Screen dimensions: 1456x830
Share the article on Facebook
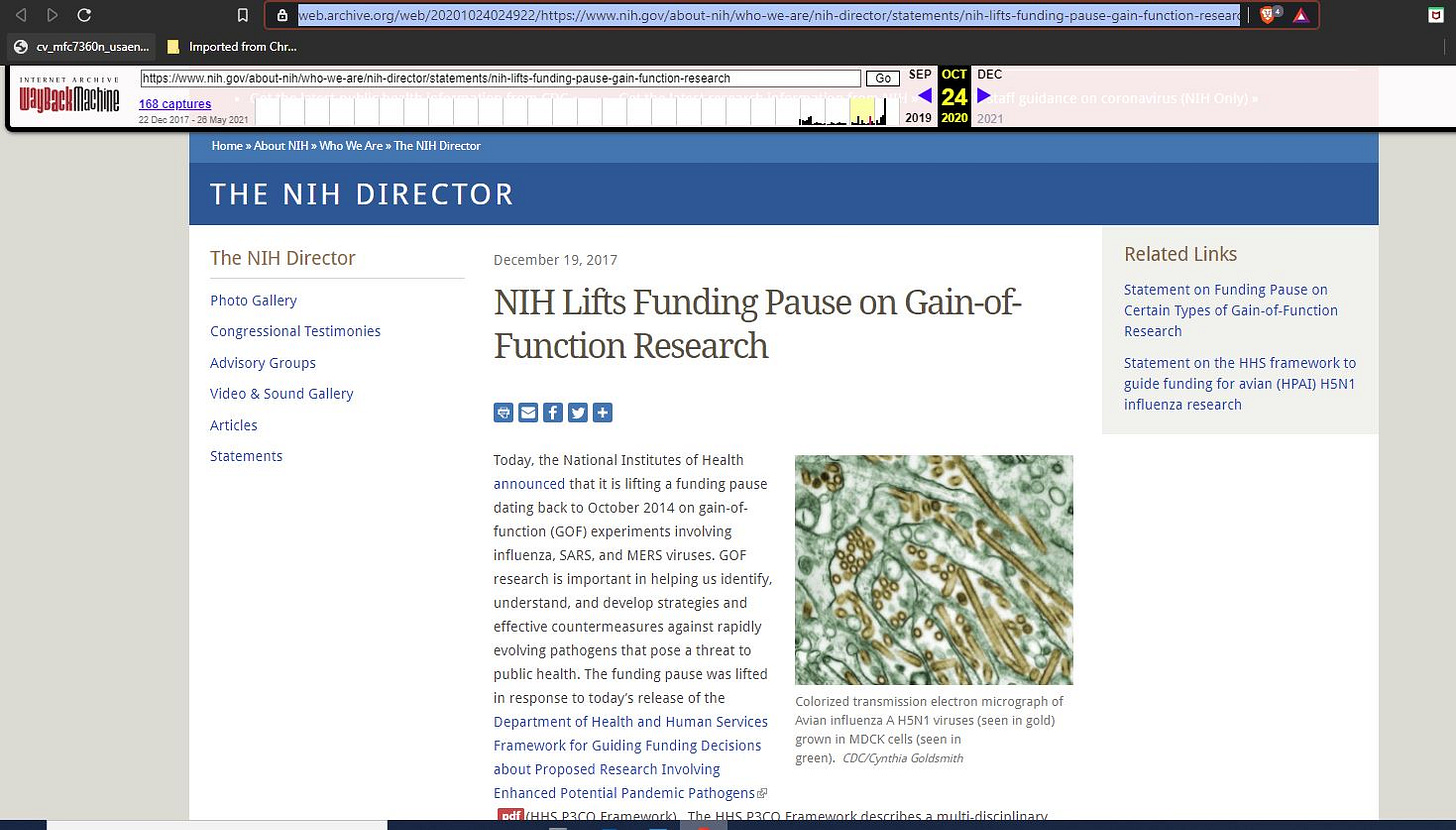click(x=553, y=413)
